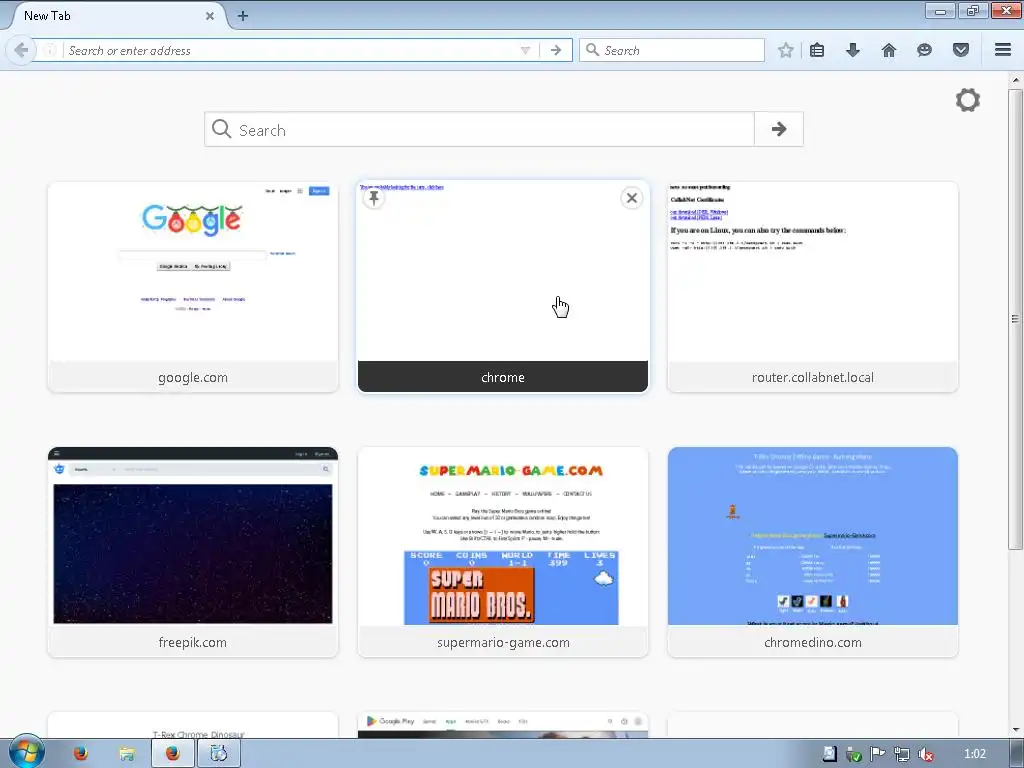This screenshot has width=1024, height=768.
Task: Open the Google Play tile
Action: pyautogui.click(x=503, y=726)
